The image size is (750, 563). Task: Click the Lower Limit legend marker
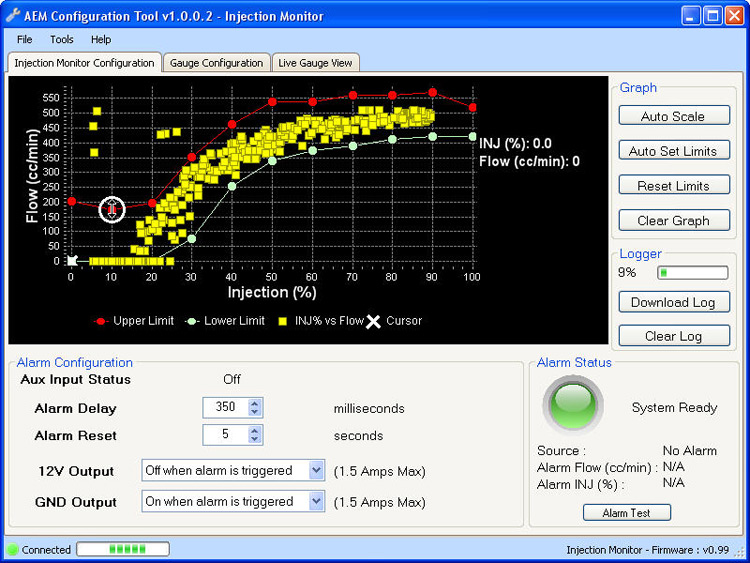coord(192,321)
